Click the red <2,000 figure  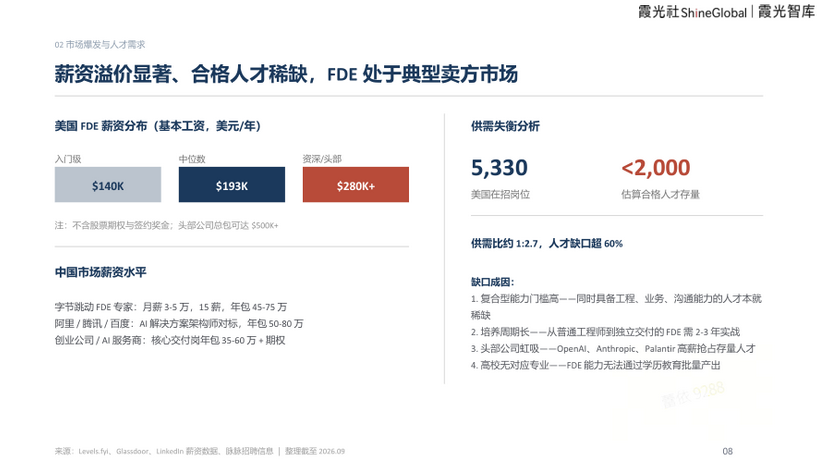[x=656, y=168]
